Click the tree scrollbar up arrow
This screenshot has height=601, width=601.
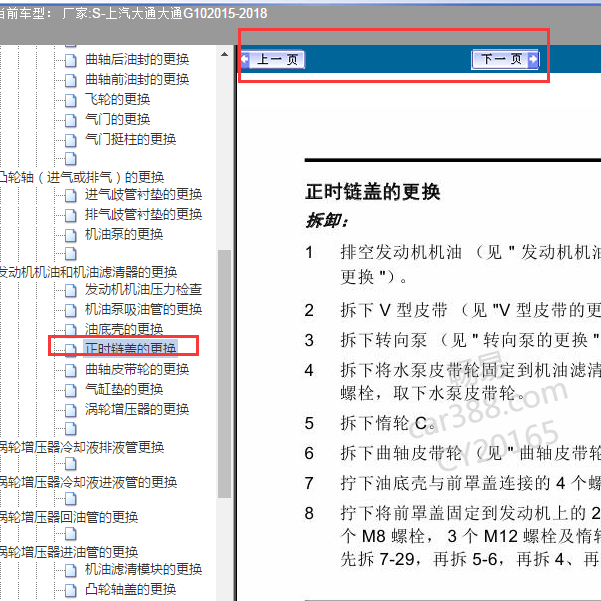(225, 54)
